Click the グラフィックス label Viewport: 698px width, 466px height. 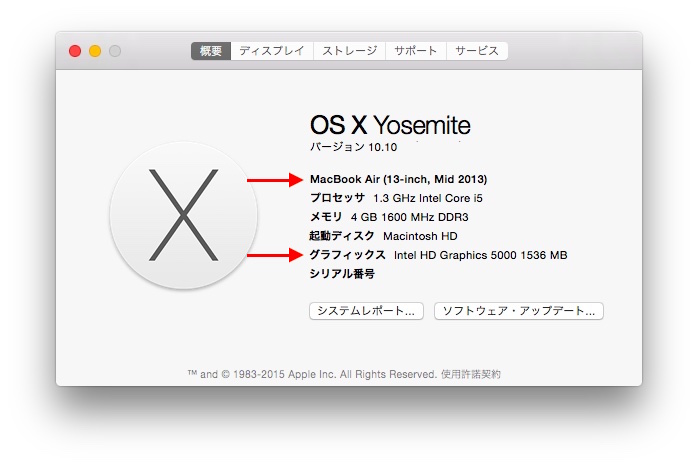tap(348, 255)
